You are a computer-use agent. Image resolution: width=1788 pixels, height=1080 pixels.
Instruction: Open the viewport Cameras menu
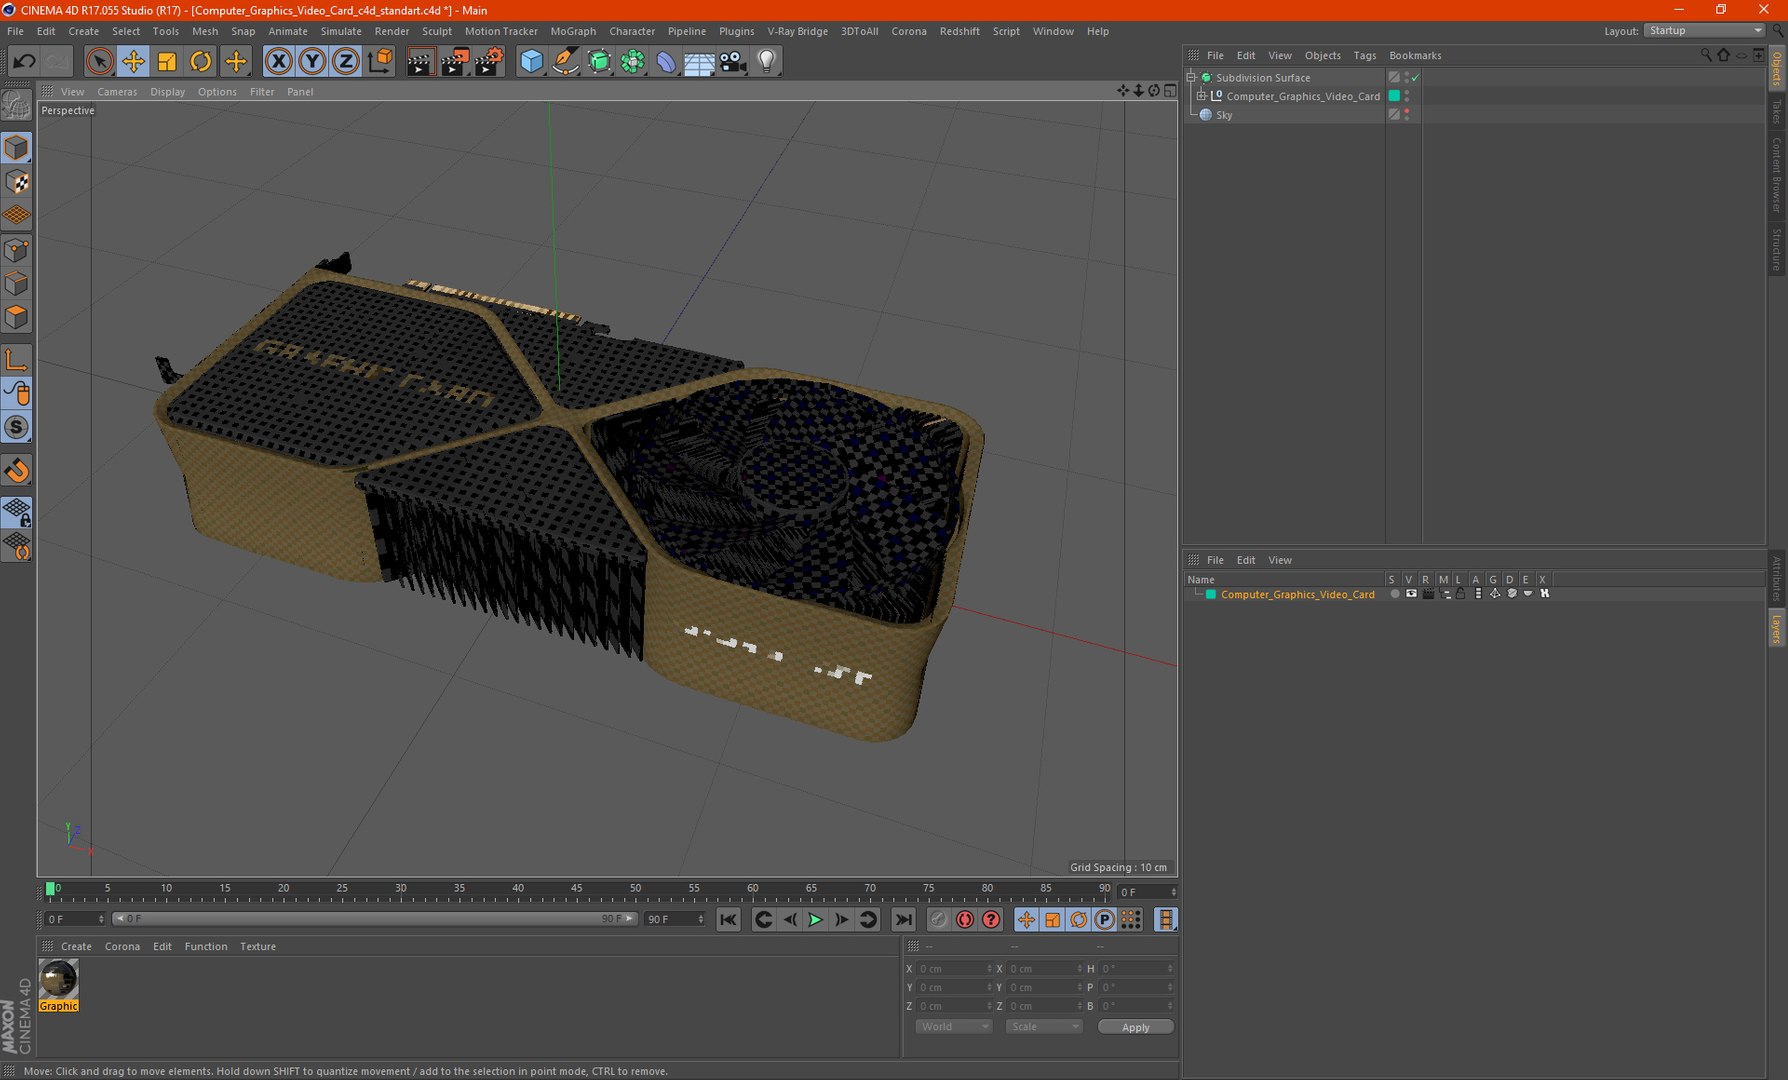click(x=117, y=92)
